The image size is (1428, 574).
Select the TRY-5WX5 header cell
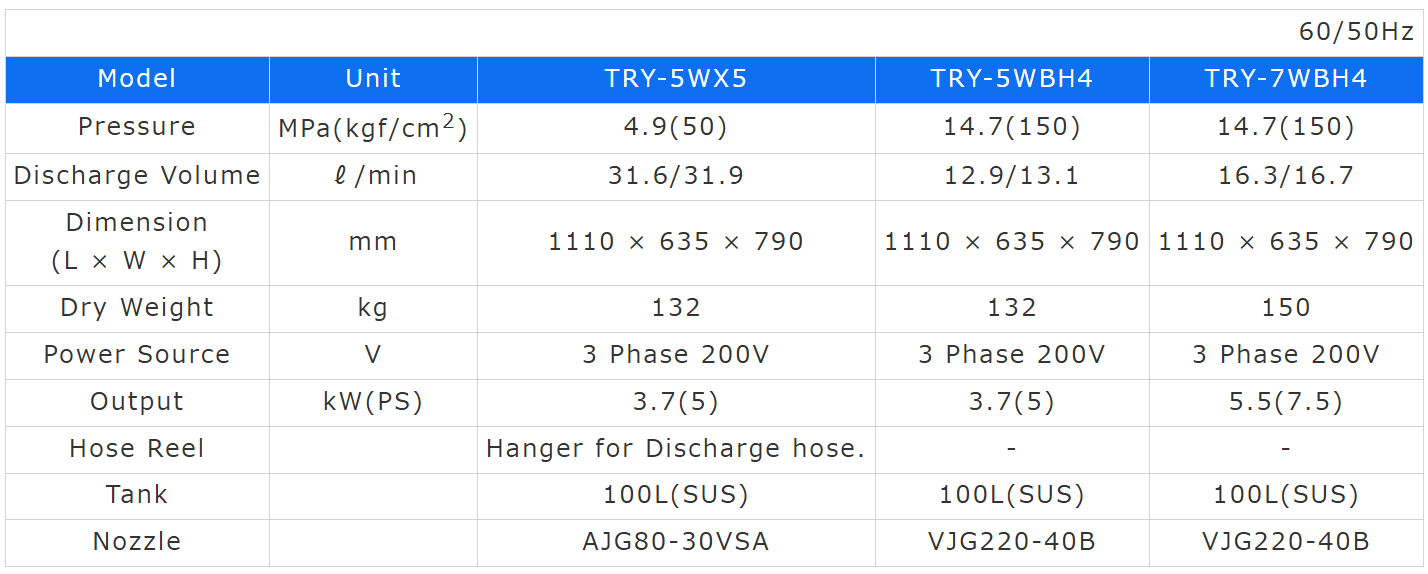(x=676, y=79)
